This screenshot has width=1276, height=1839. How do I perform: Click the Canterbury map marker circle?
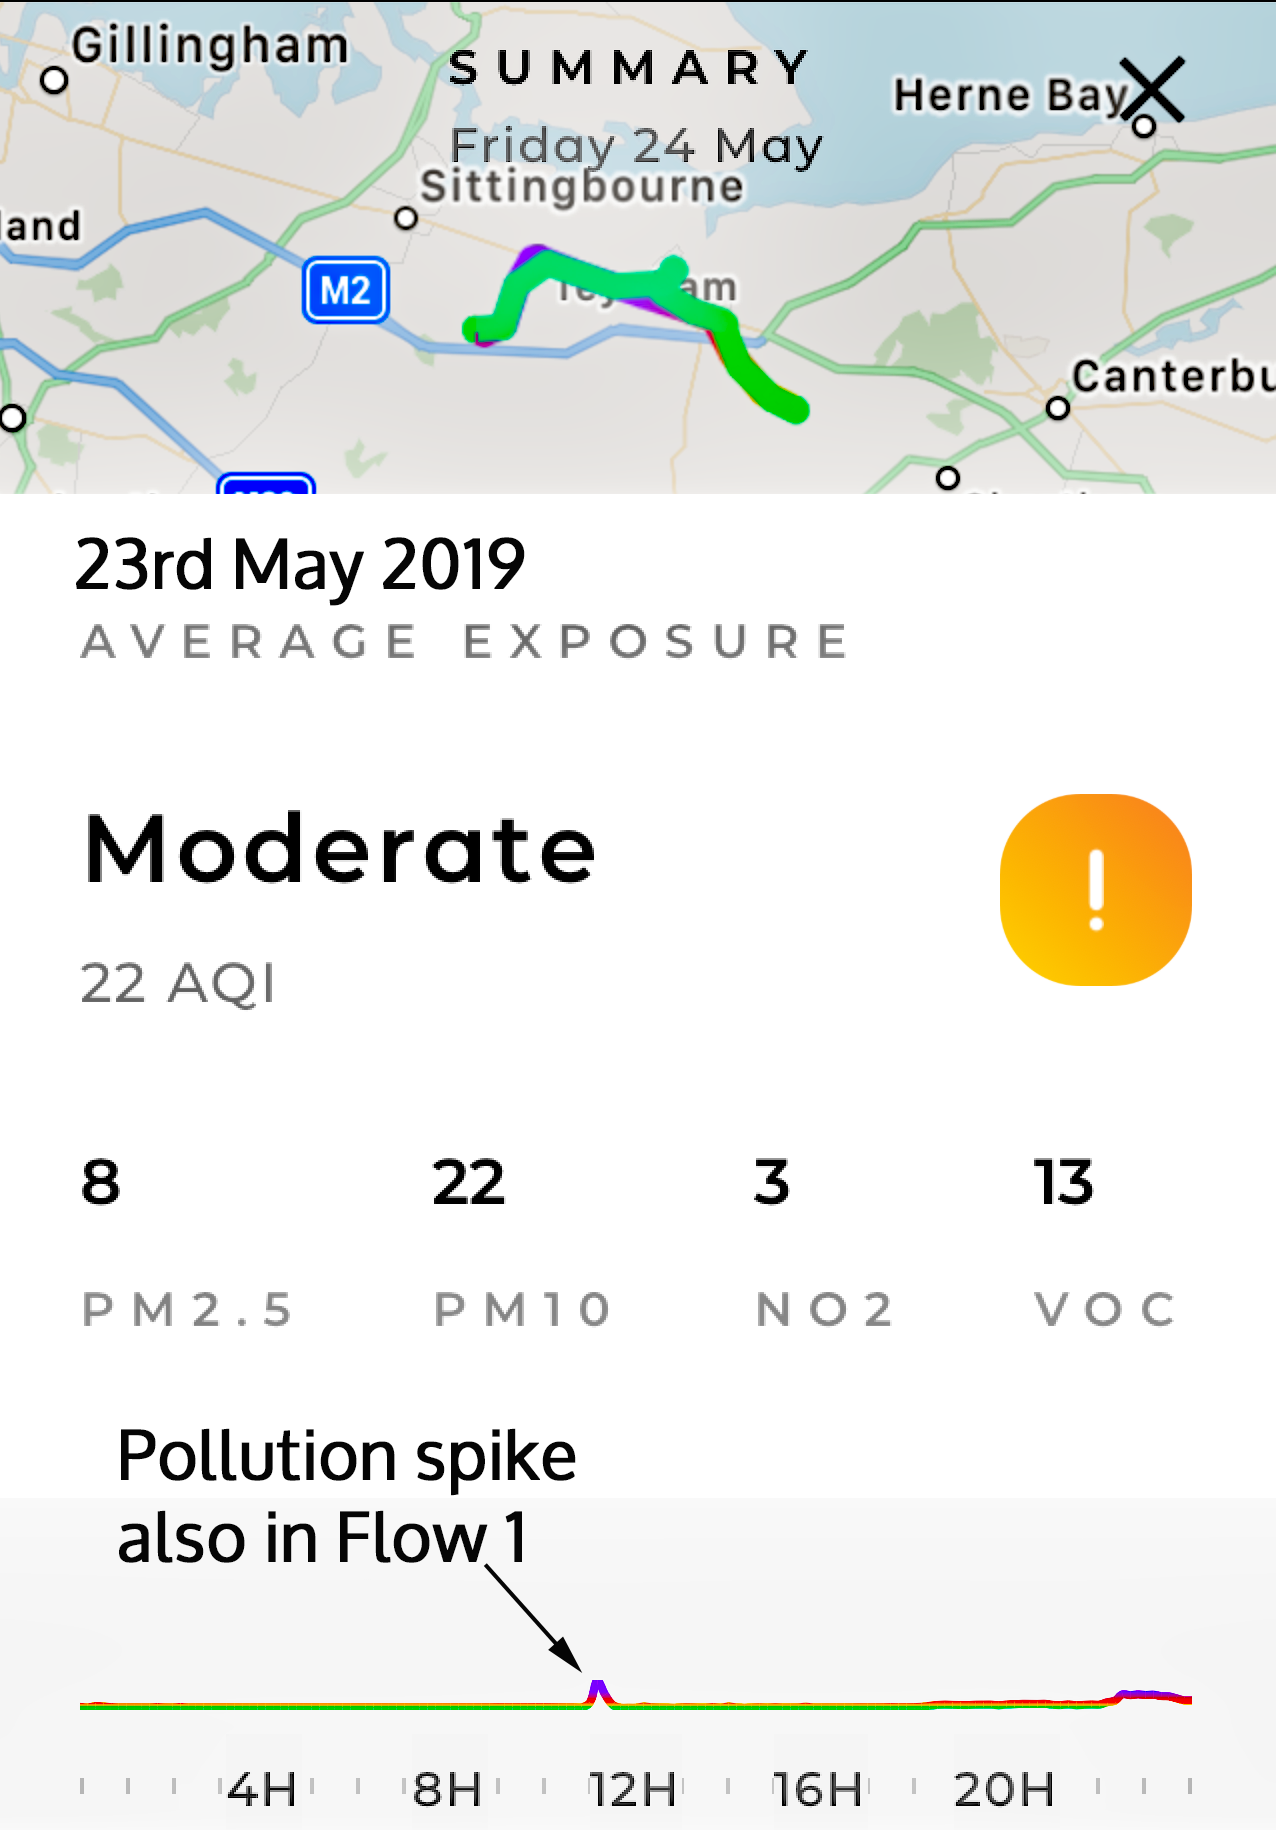coord(1057,408)
